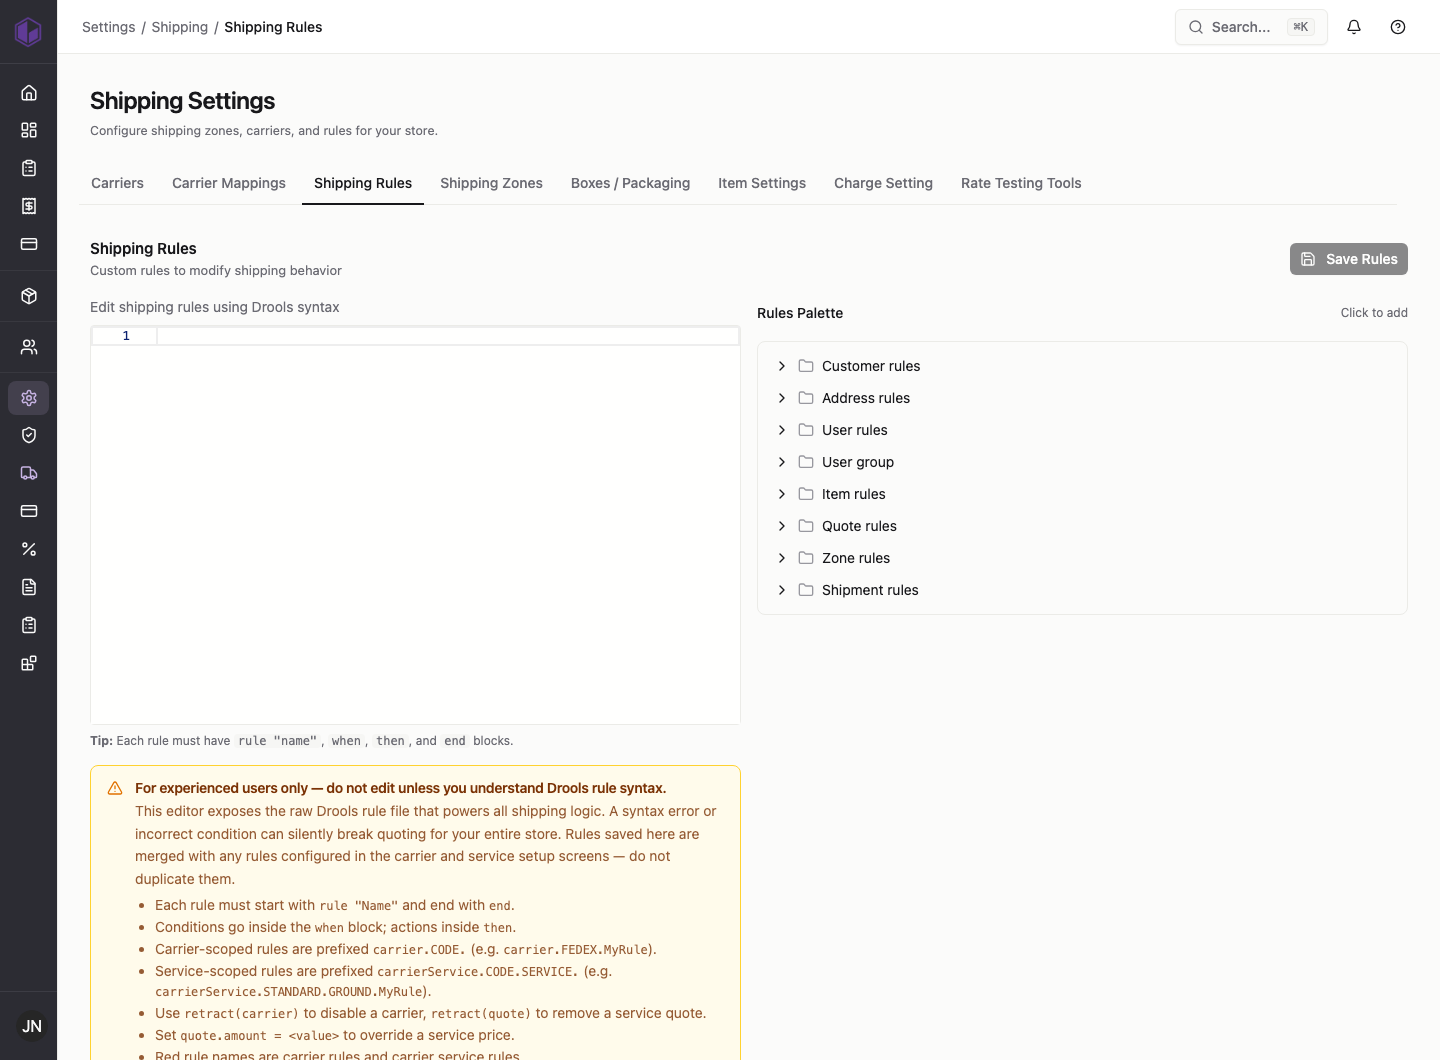
Task: Expand User rules with its chevron
Action: coord(782,430)
